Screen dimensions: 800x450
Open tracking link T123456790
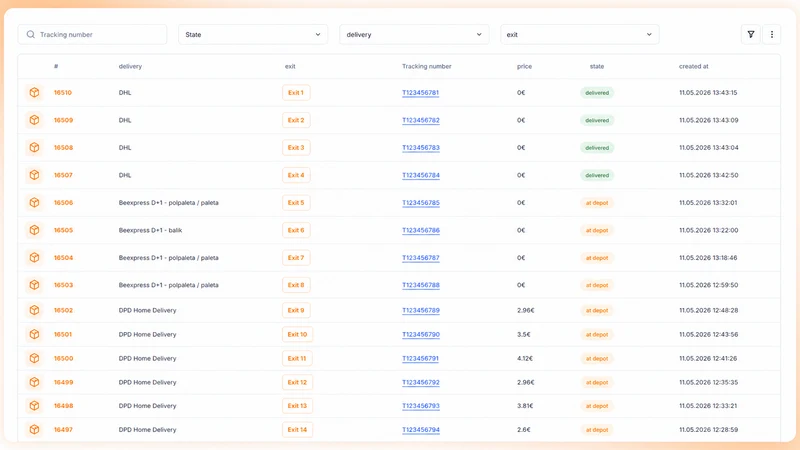[x=421, y=335]
